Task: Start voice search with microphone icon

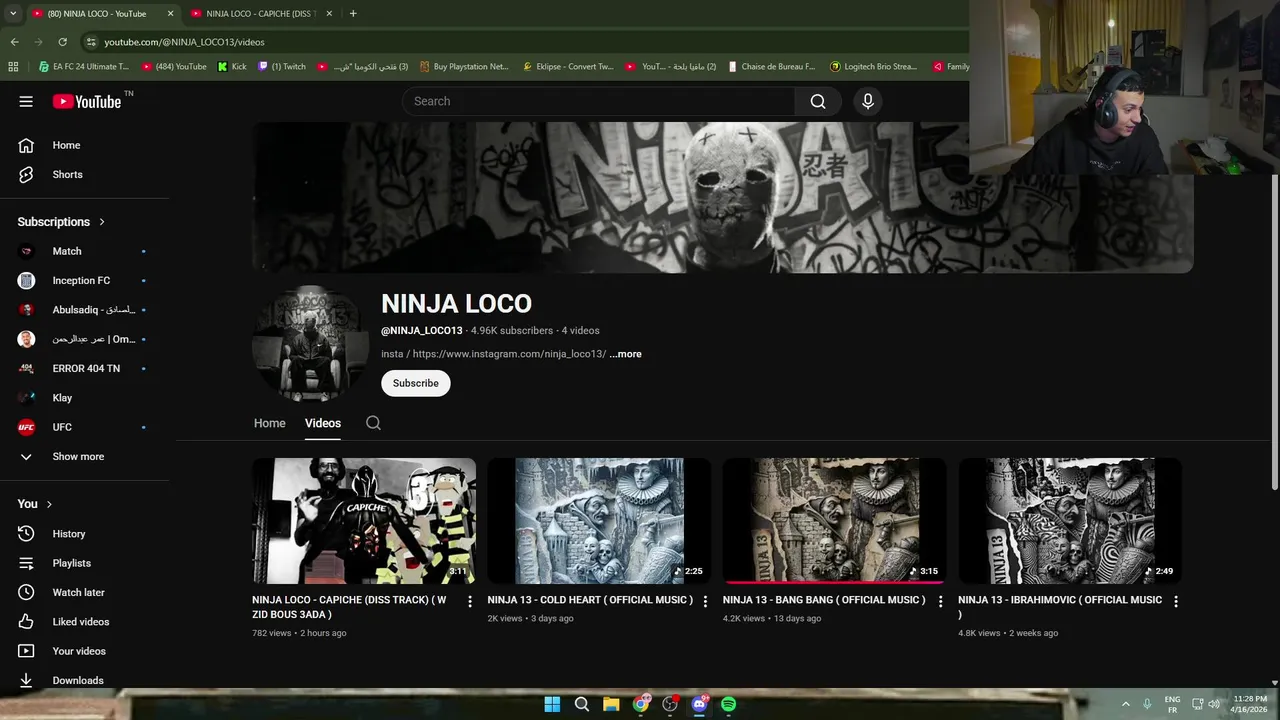Action: (868, 101)
